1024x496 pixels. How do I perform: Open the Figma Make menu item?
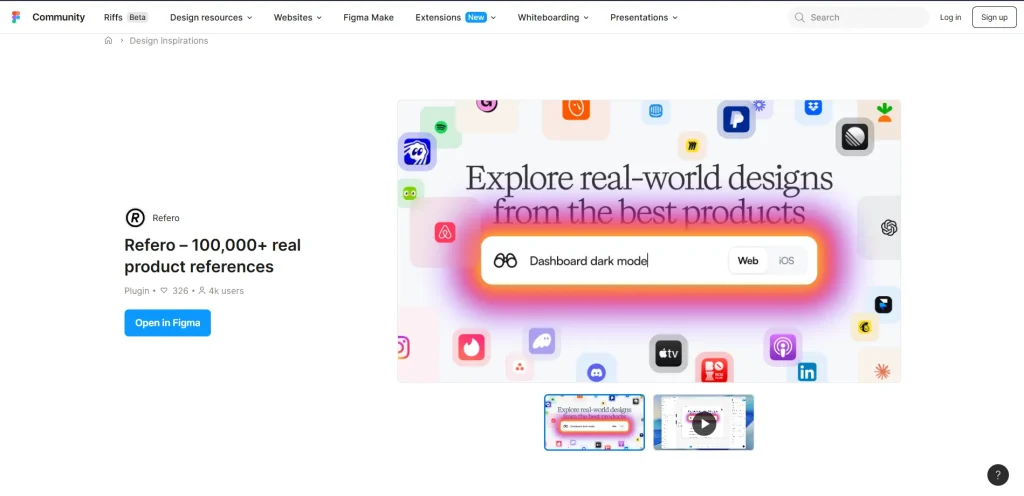coord(368,18)
